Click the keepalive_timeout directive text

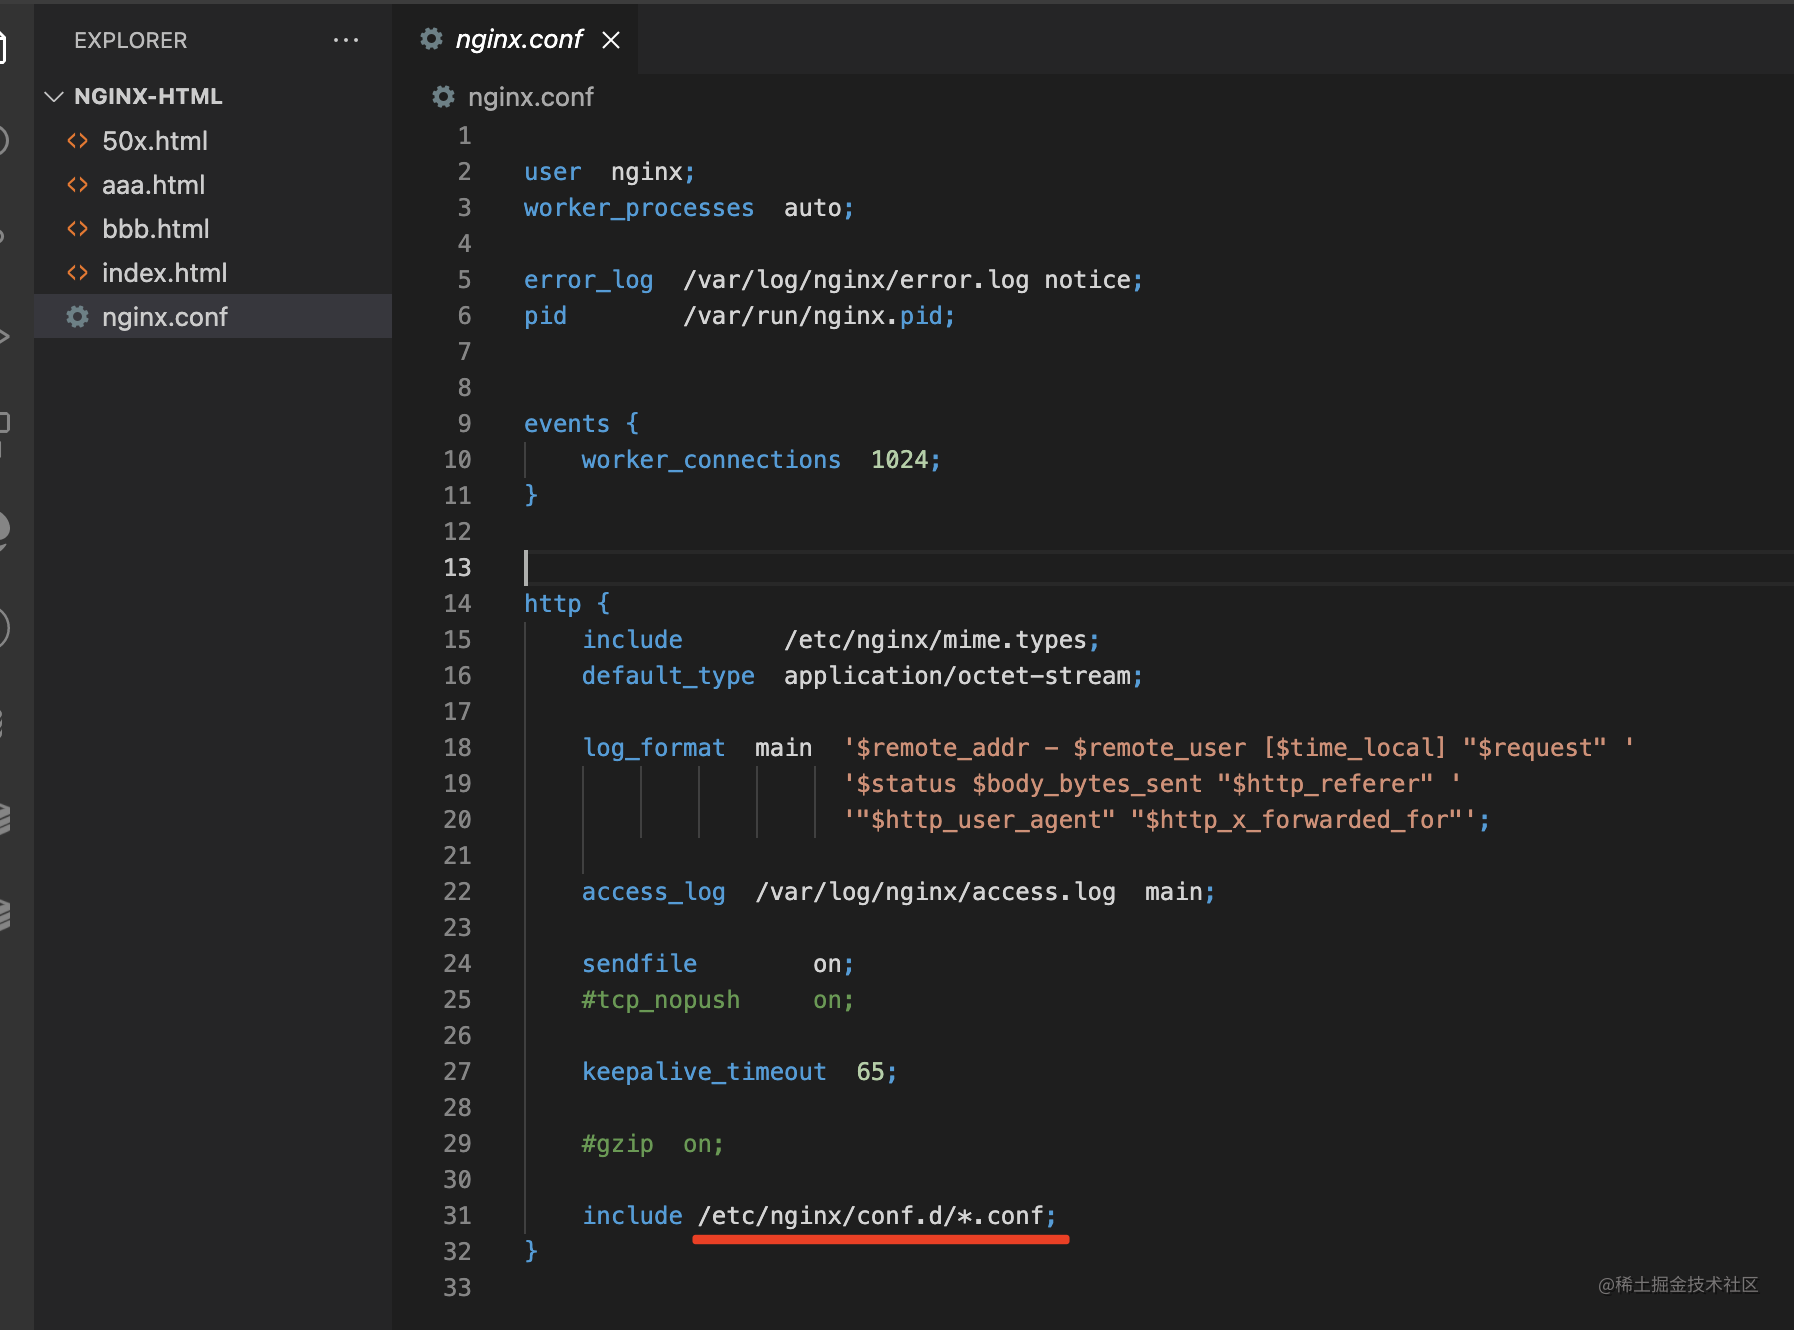click(x=704, y=1072)
